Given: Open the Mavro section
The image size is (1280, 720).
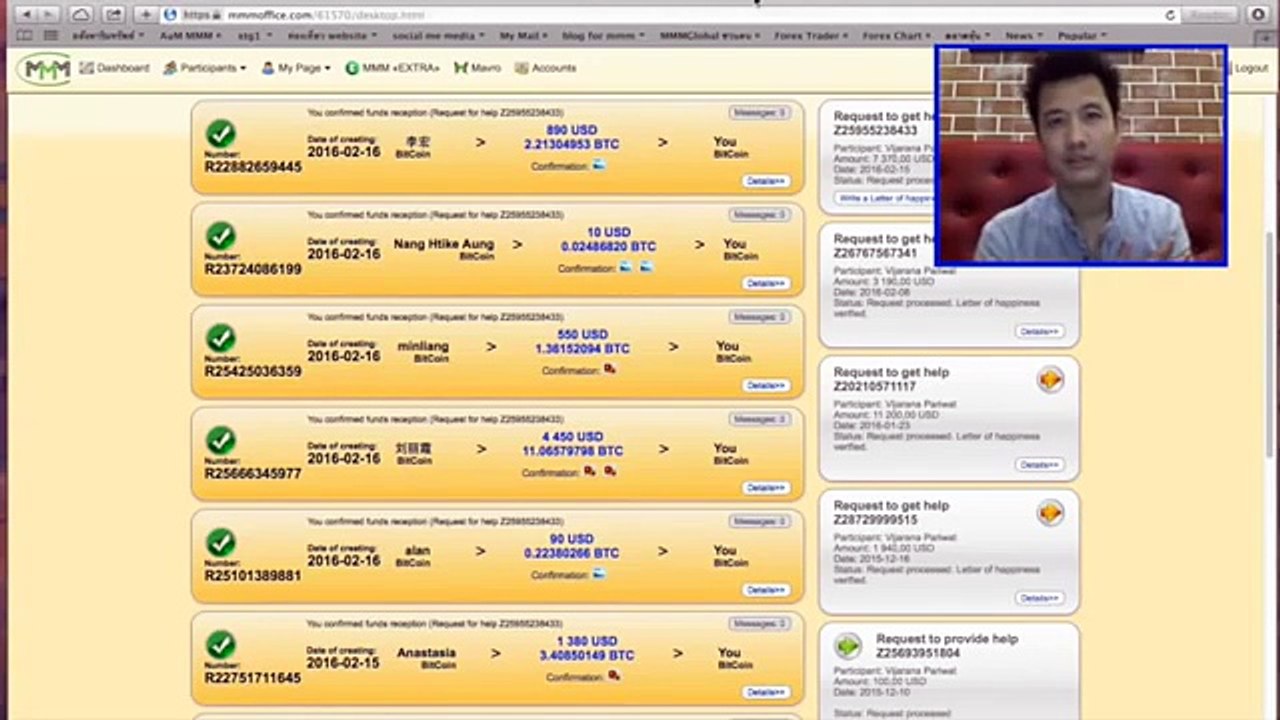Looking at the screenshot, I should click(477, 68).
